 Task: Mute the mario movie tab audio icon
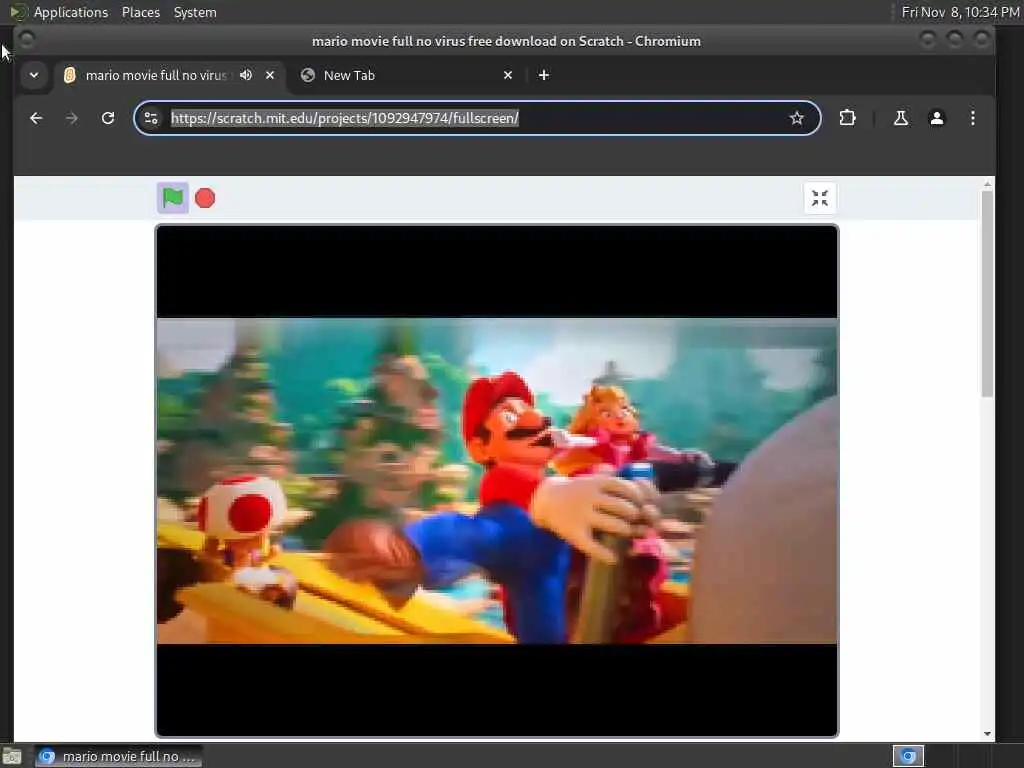coord(246,75)
